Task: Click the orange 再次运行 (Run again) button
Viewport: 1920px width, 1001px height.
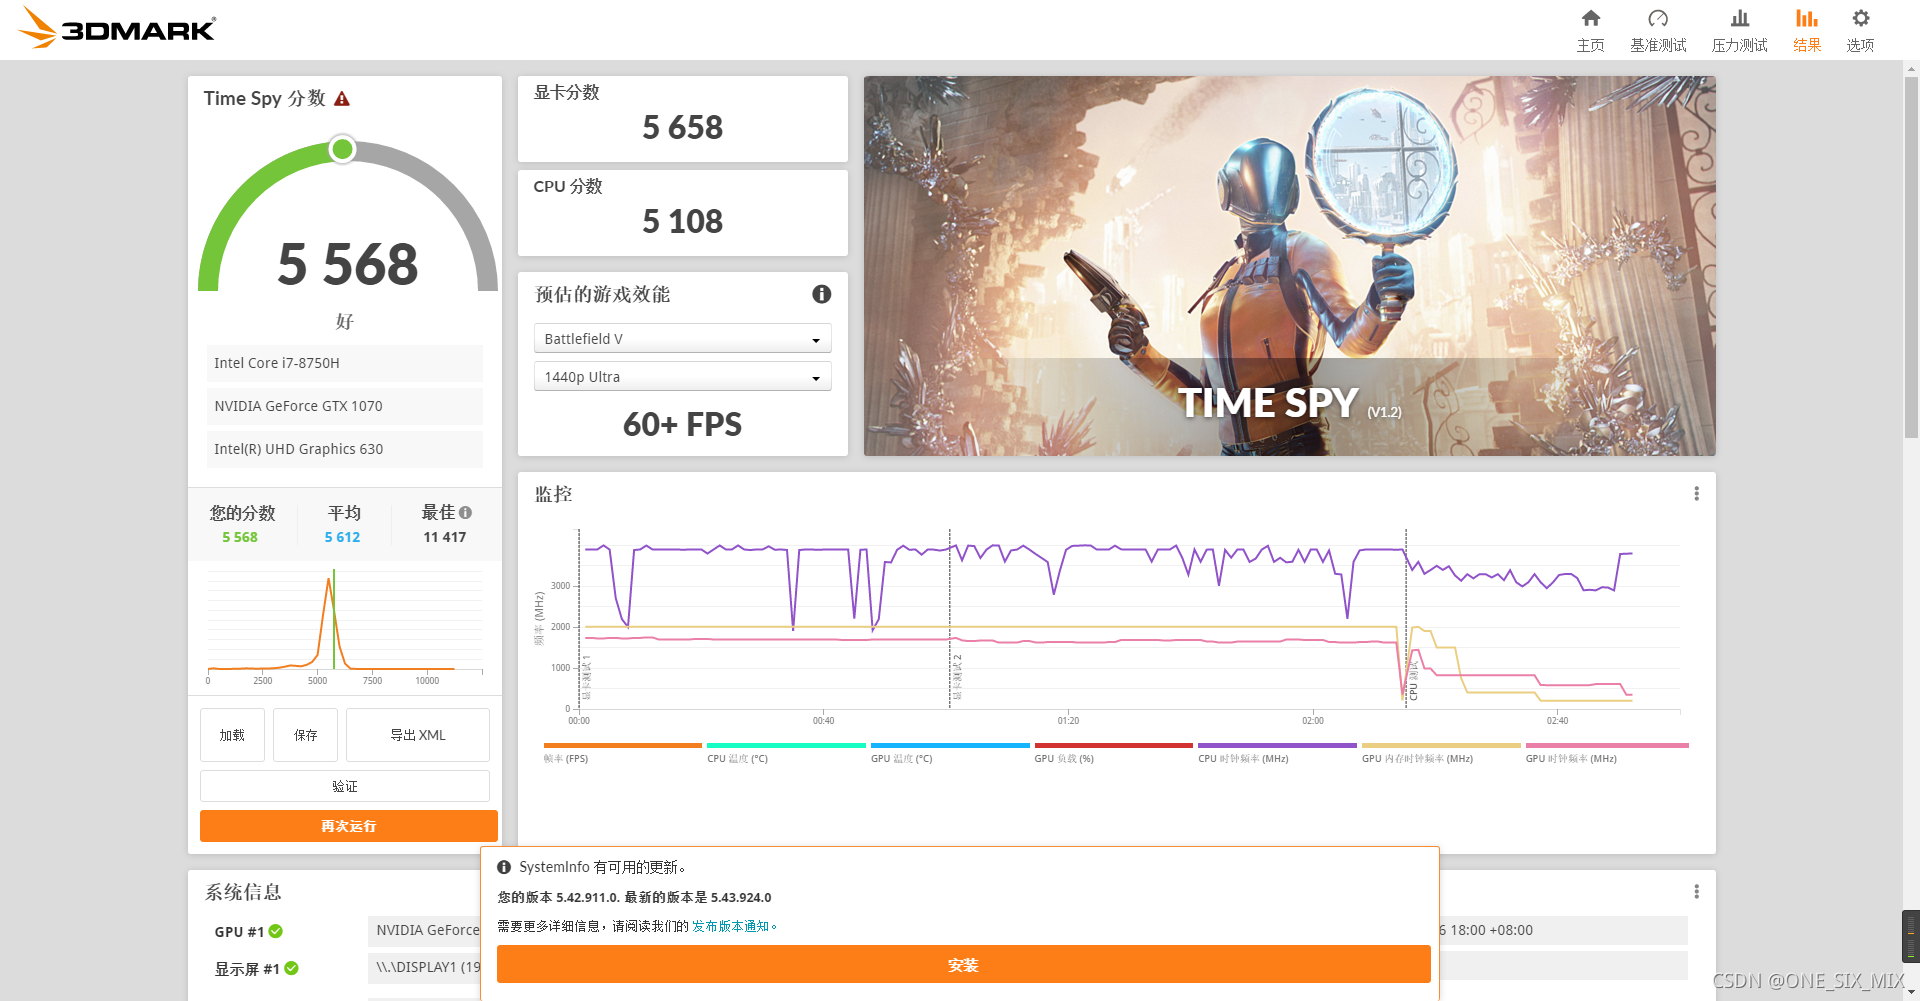Action: tap(349, 826)
